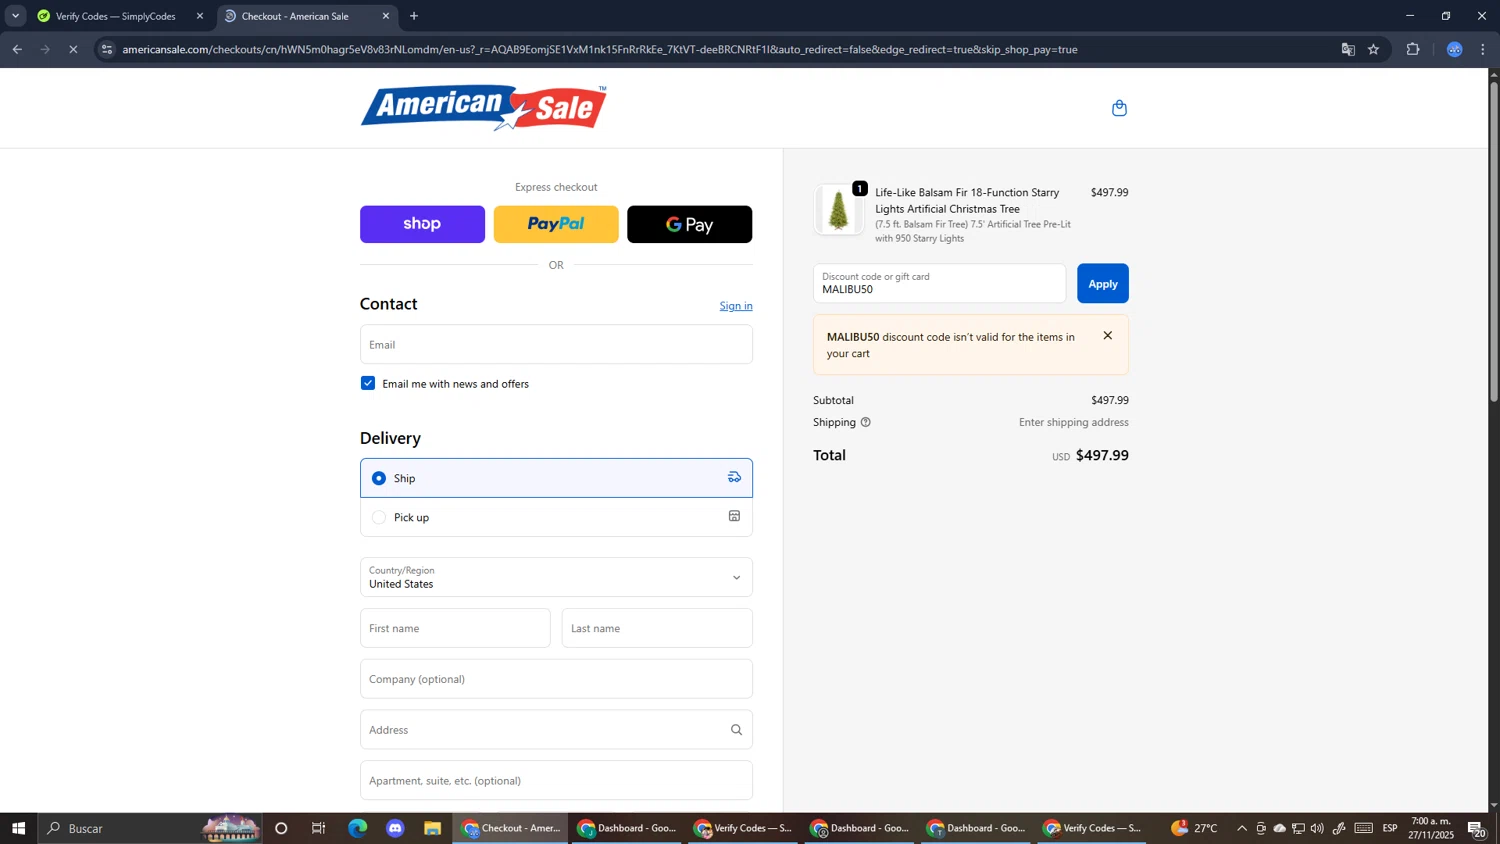The height and width of the screenshot is (844, 1500).
Task: Click the Discount code or gift card field
Action: [x=939, y=283]
